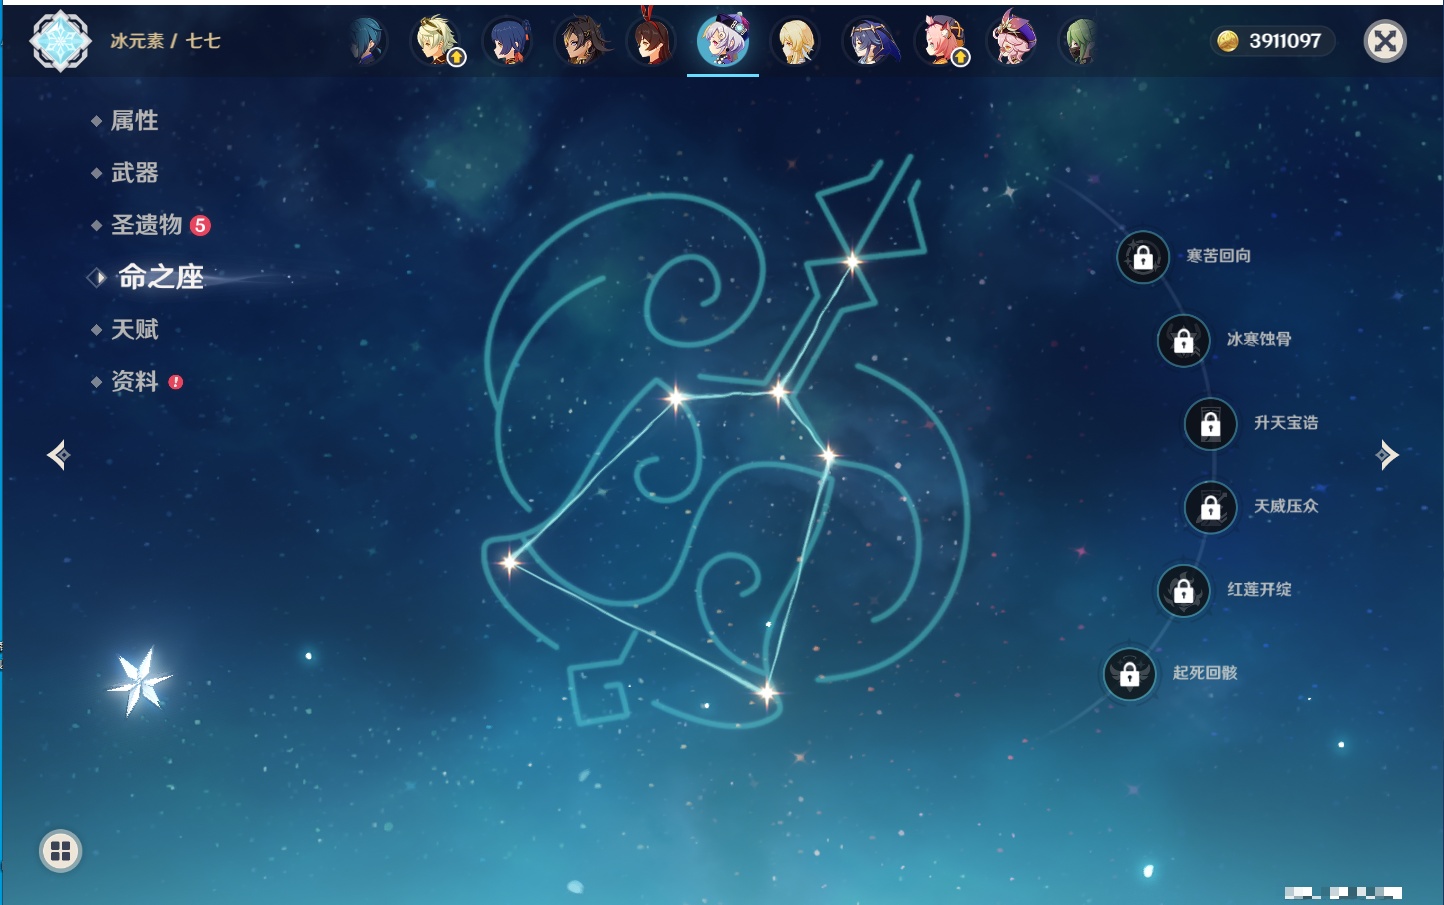Screen dimensions: 1444x905
Task: Click the red exclamation badge next to 资料
Action: [176, 381]
